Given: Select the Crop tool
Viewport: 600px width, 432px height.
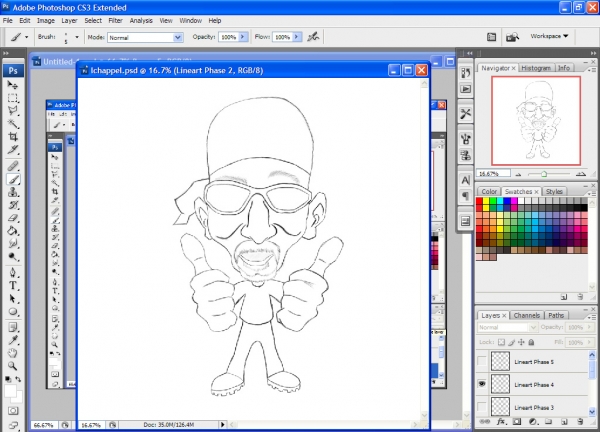Looking at the screenshot, I should coord(13,137).
